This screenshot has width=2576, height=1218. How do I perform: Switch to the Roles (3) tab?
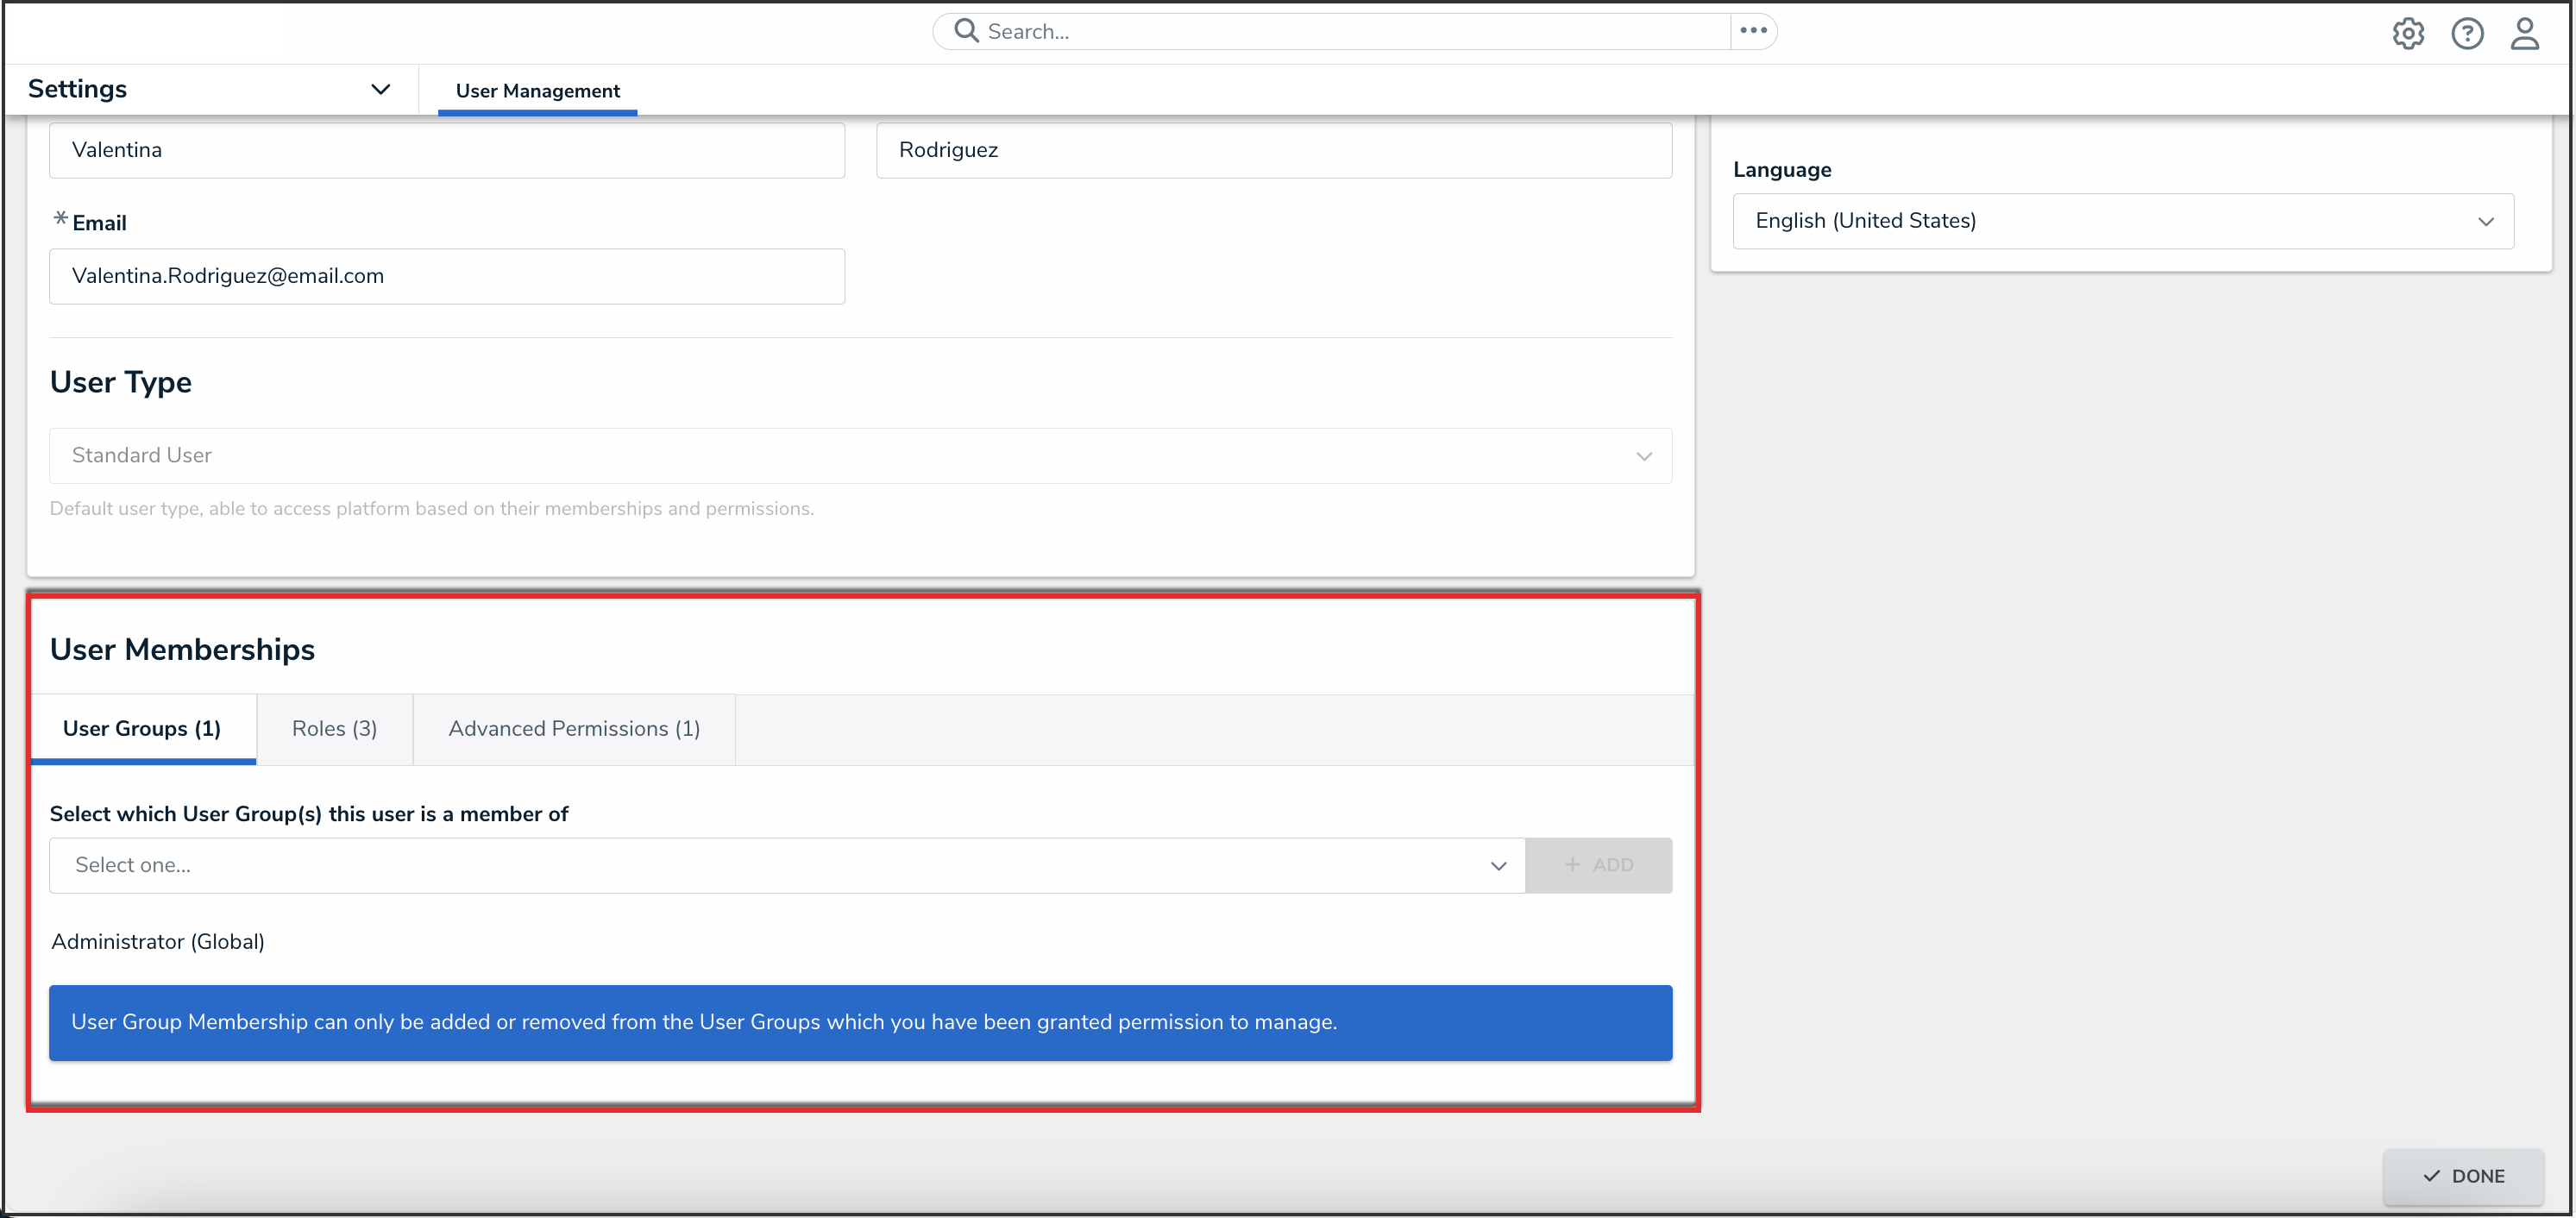(x=334, y=729)
